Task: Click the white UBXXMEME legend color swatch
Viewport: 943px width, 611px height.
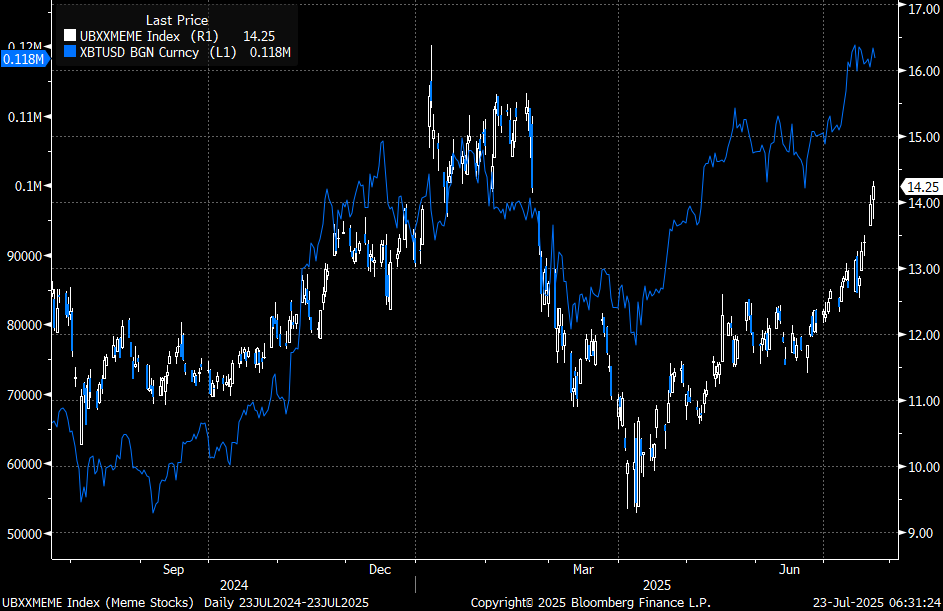Action: (70, 36)
